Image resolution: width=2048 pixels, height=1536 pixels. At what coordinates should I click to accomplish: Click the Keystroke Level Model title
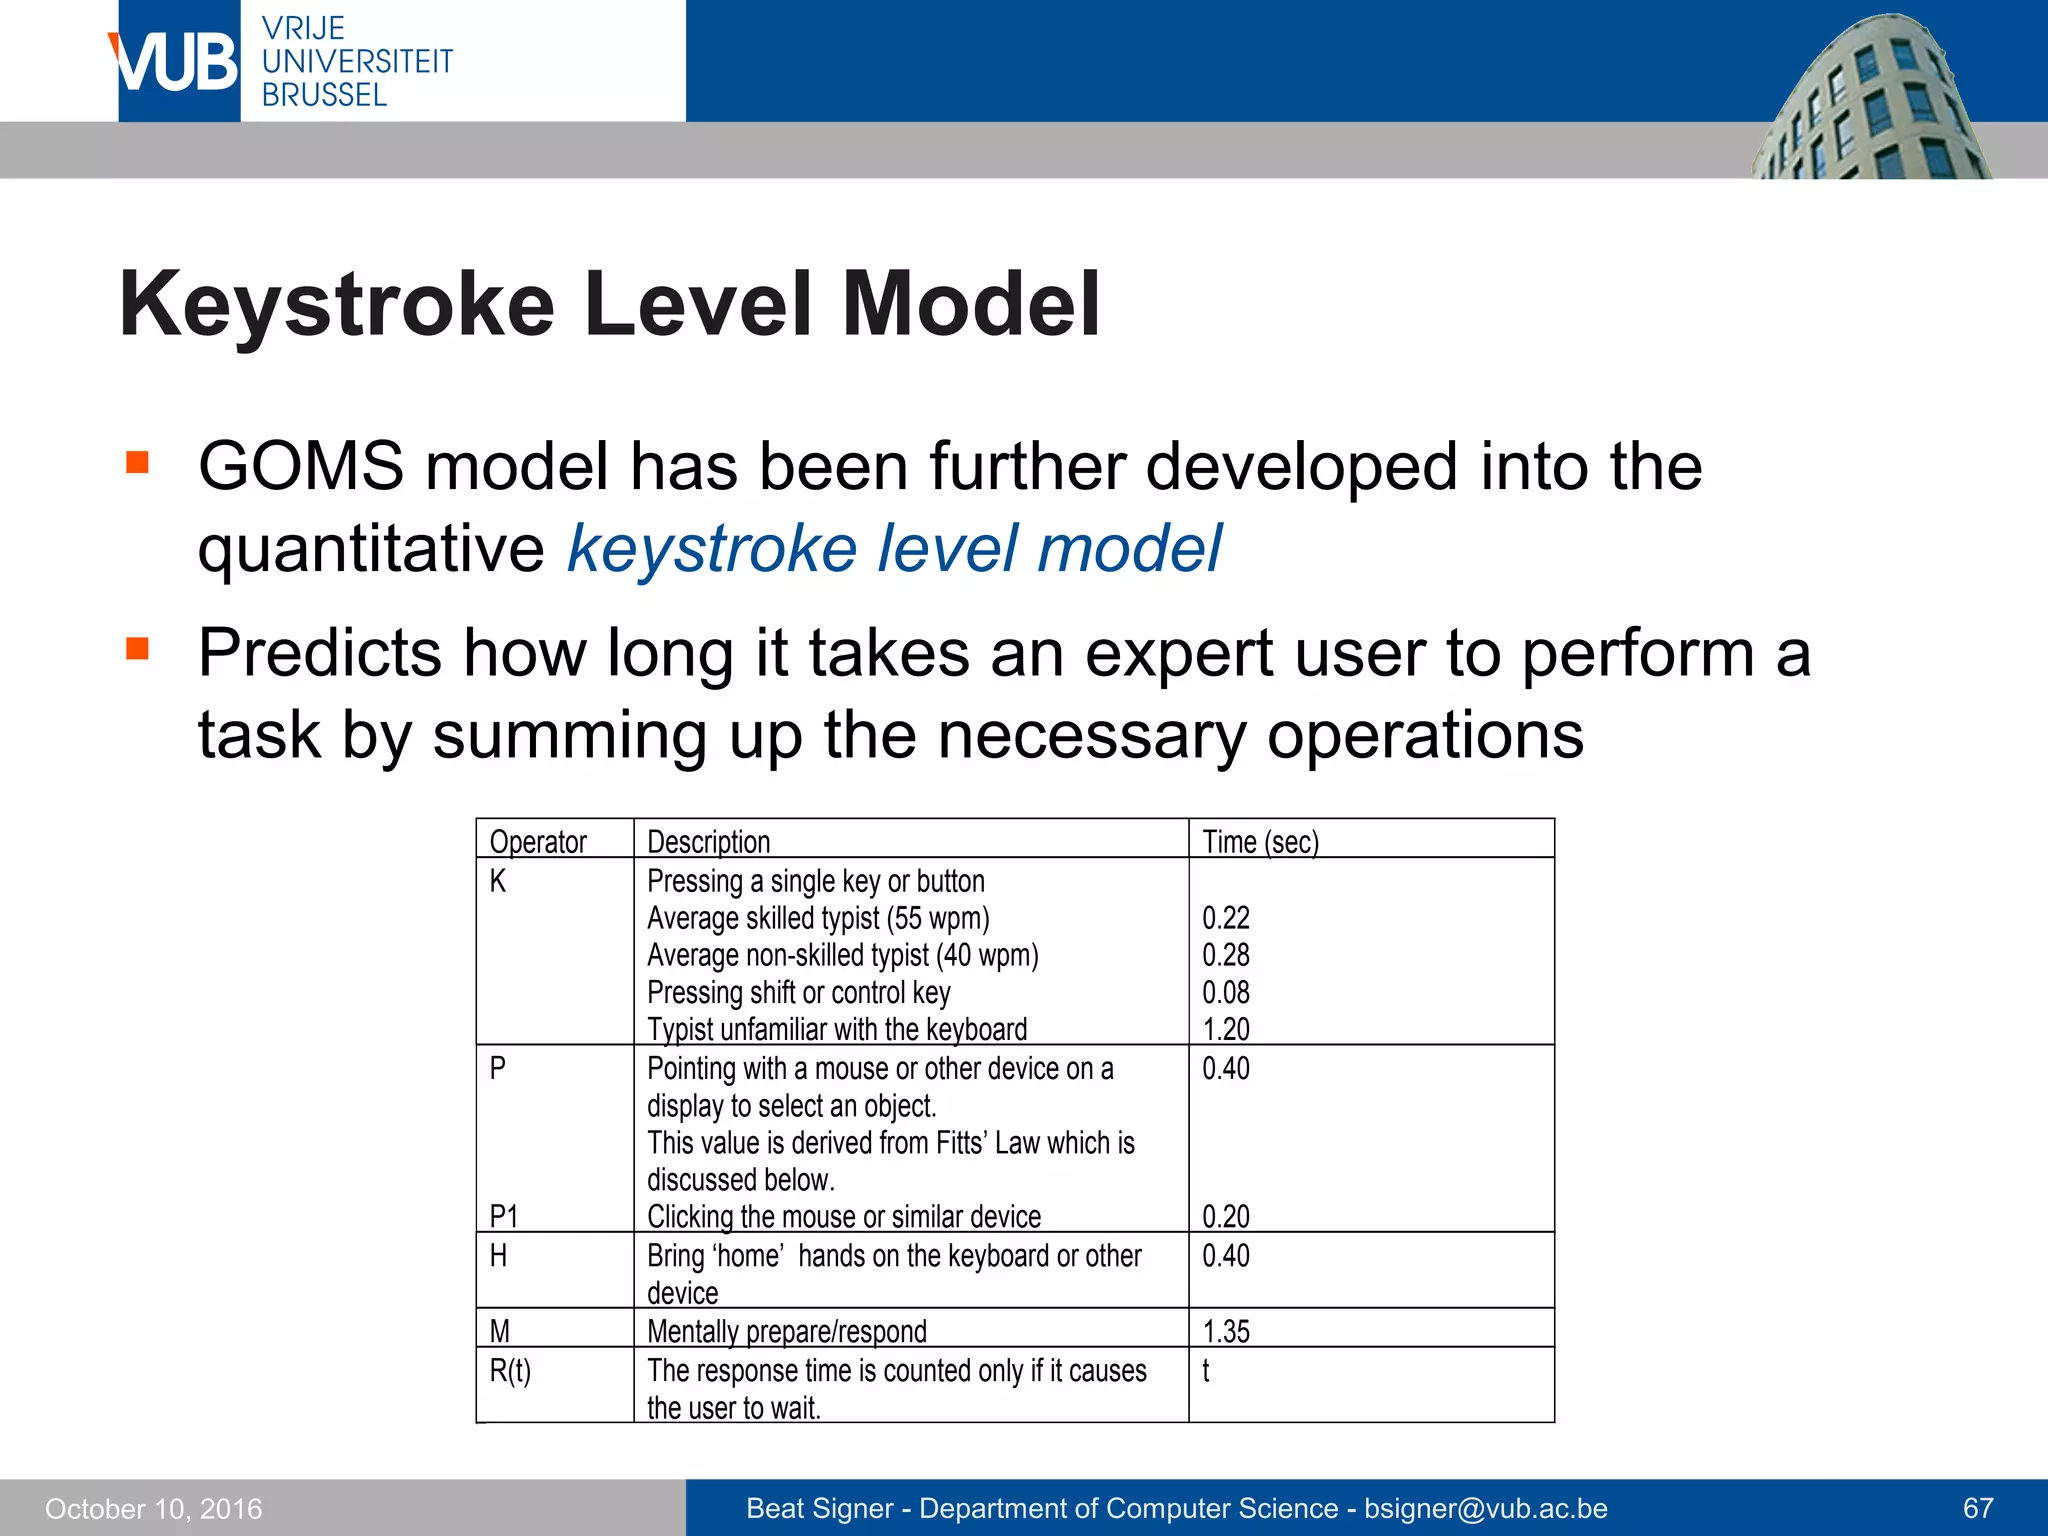click(x=610, y=304)
